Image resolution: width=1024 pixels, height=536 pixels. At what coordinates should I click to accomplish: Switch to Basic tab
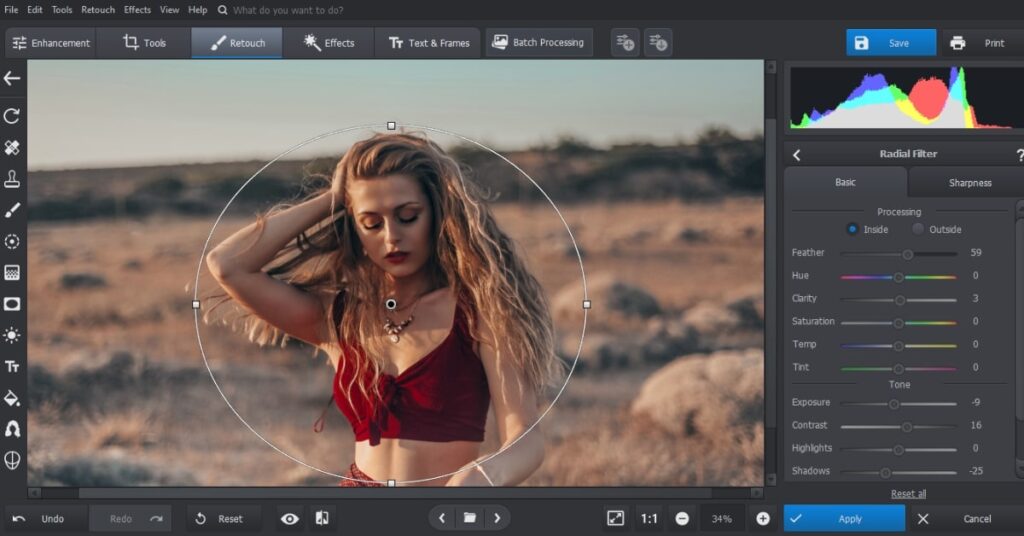click(845, 182)
